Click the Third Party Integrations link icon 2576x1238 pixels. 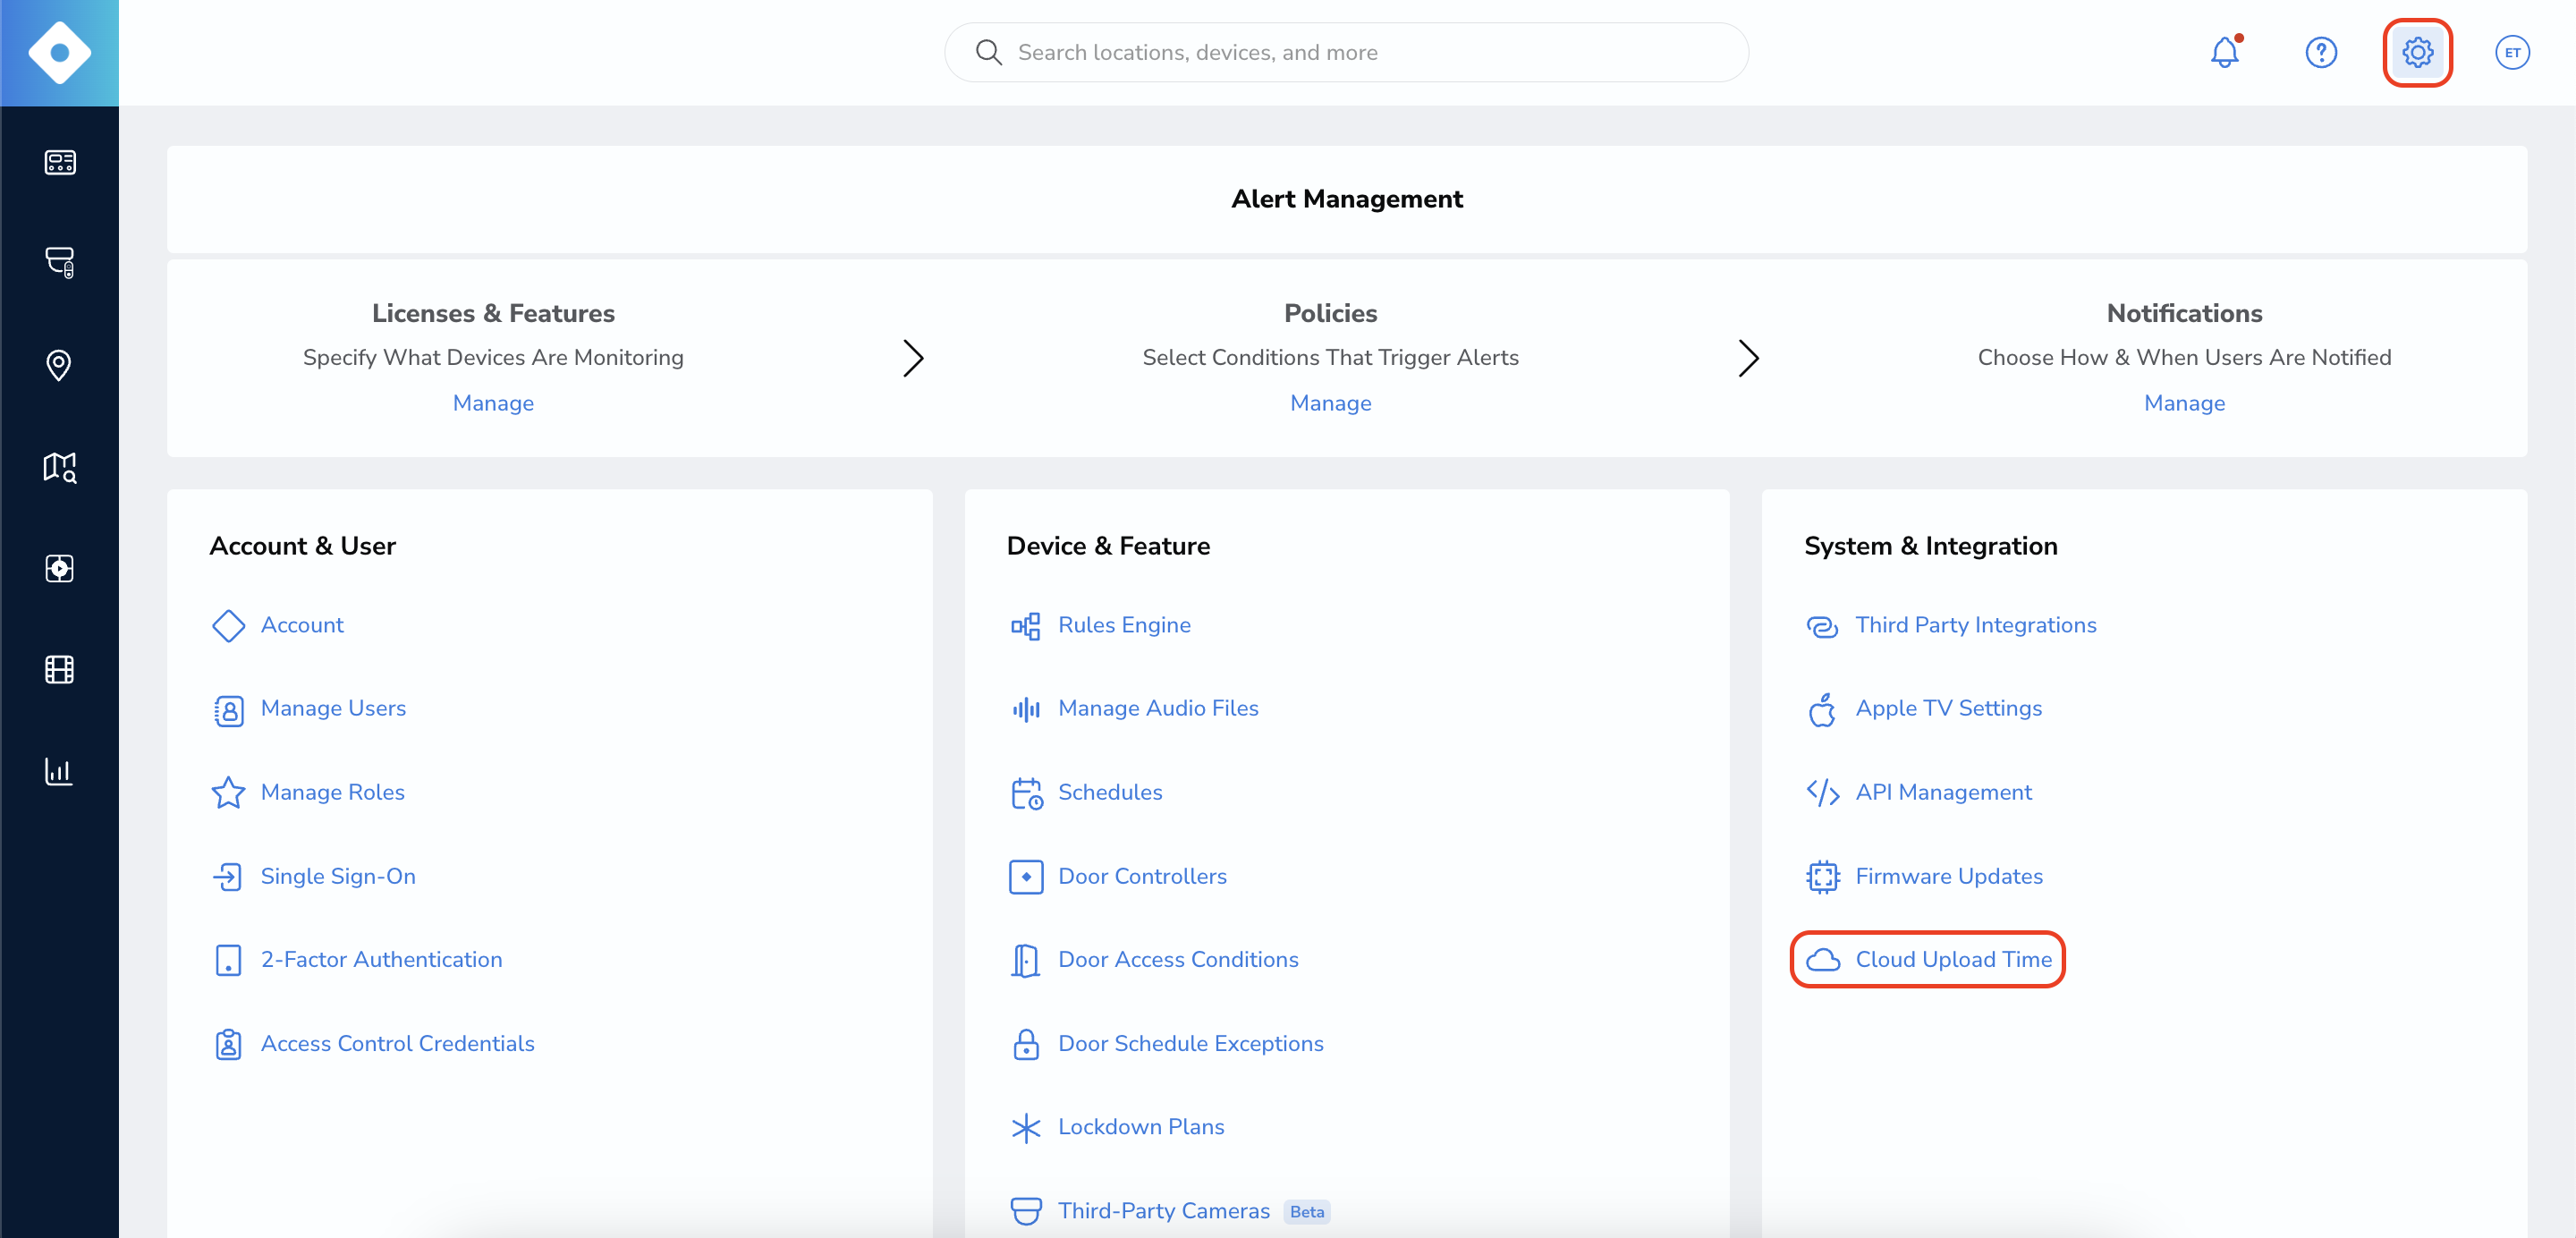tap(1822, 626)
